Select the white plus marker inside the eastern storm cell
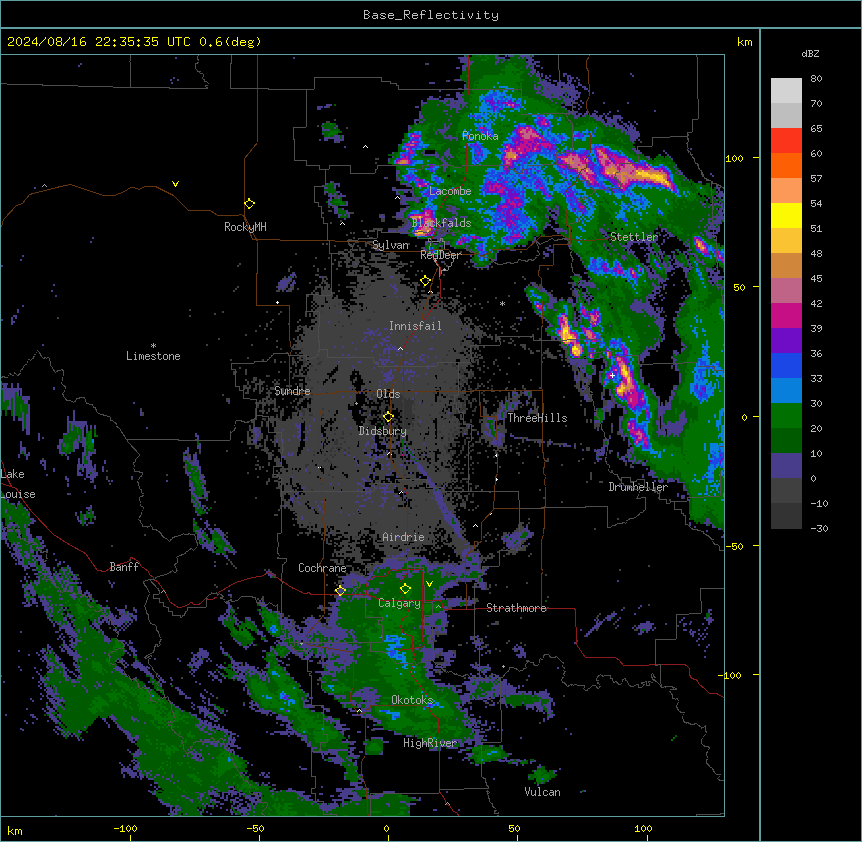862x842 pixels. pos(612,375)
